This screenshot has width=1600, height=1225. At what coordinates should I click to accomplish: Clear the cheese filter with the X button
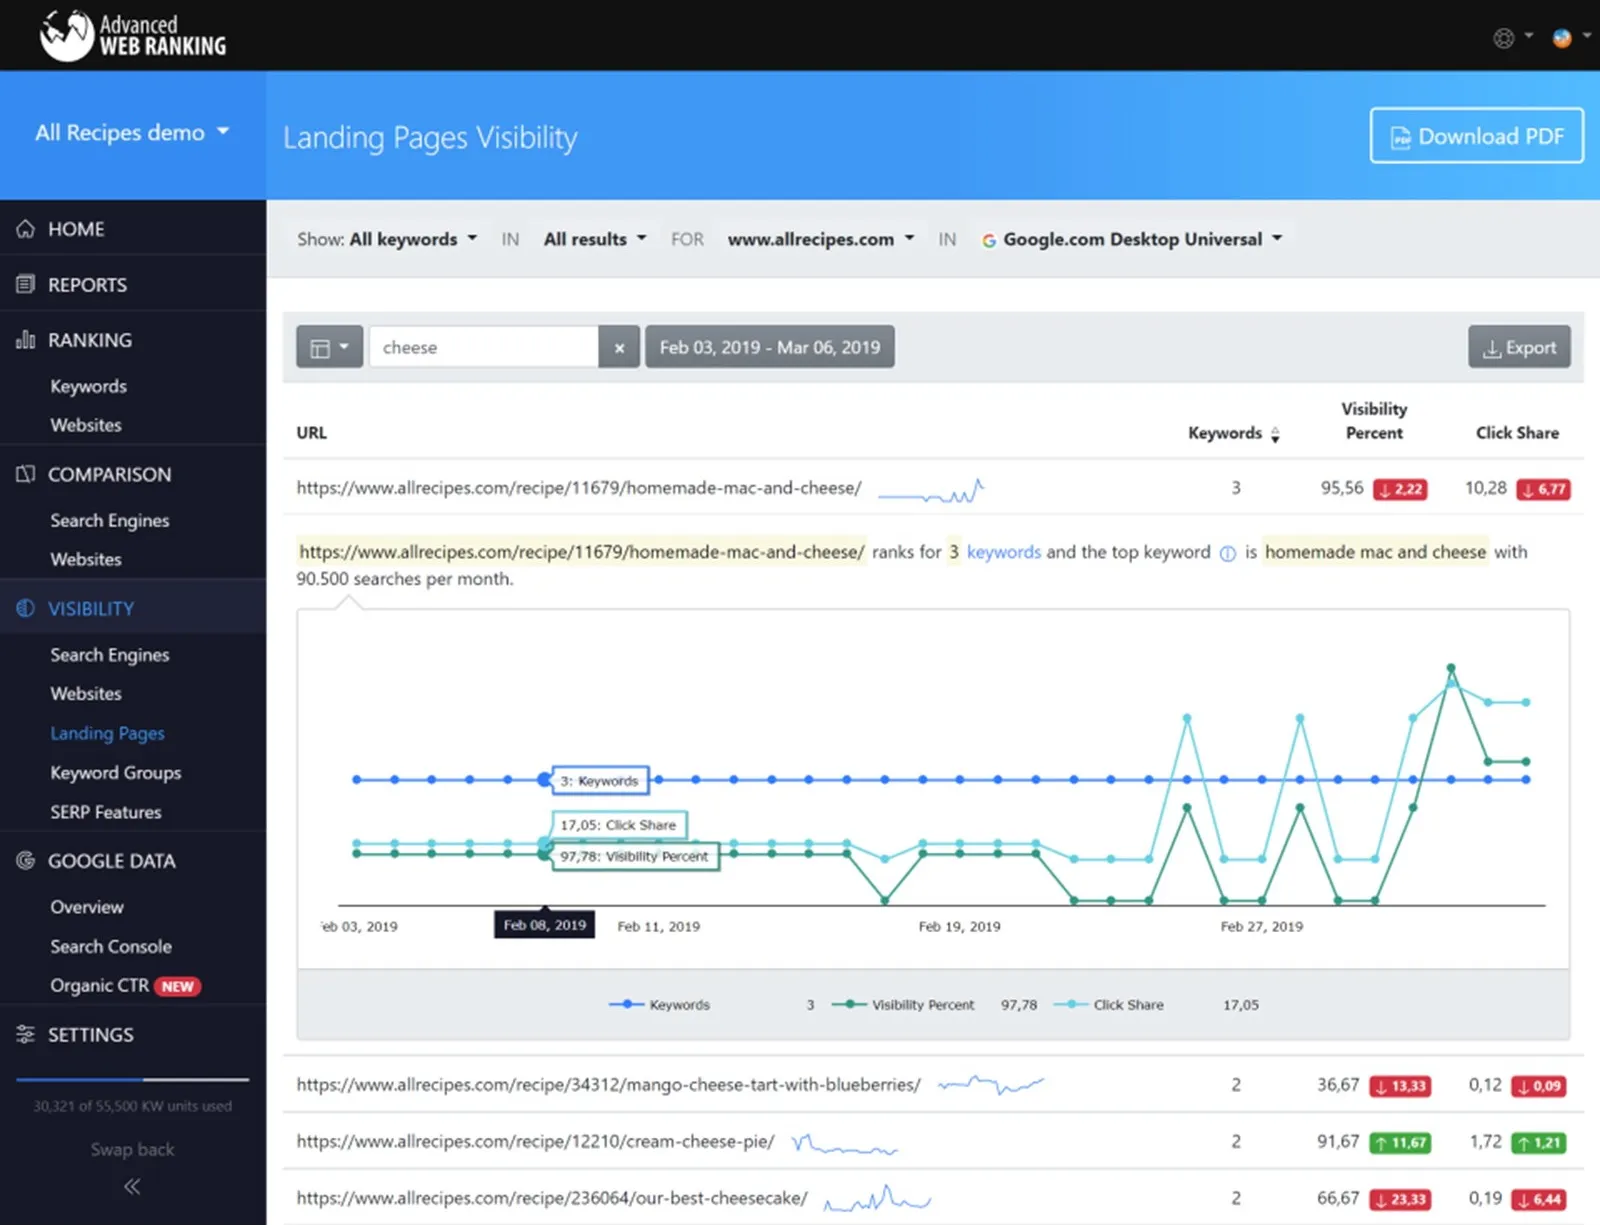point(619,347)
